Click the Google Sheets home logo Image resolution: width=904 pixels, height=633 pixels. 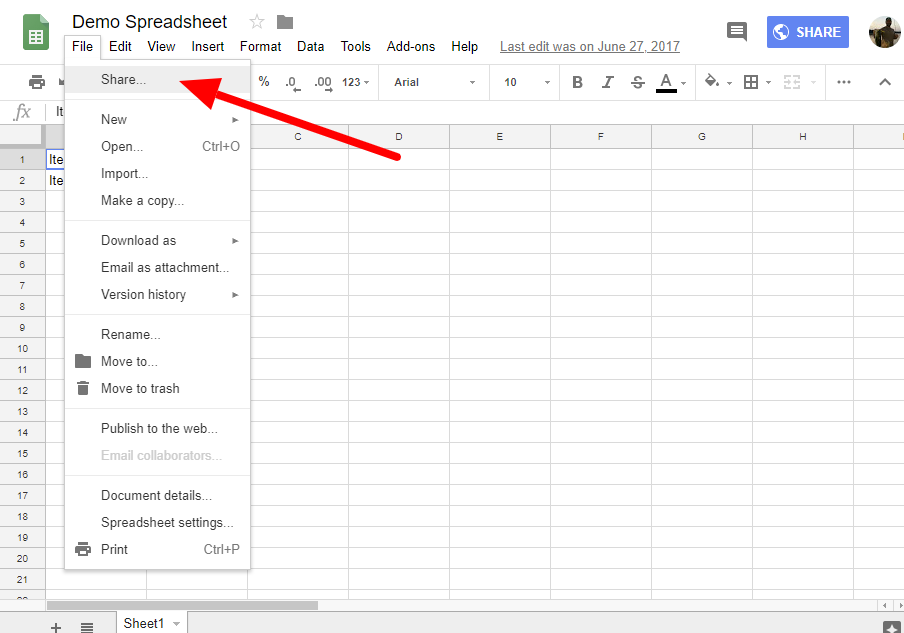coord(36,32)
